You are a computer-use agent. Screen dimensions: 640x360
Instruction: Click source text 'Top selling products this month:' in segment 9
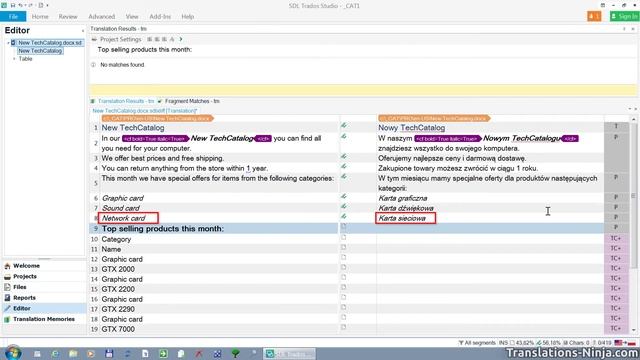pyautogui.click(x=162, y=229)
